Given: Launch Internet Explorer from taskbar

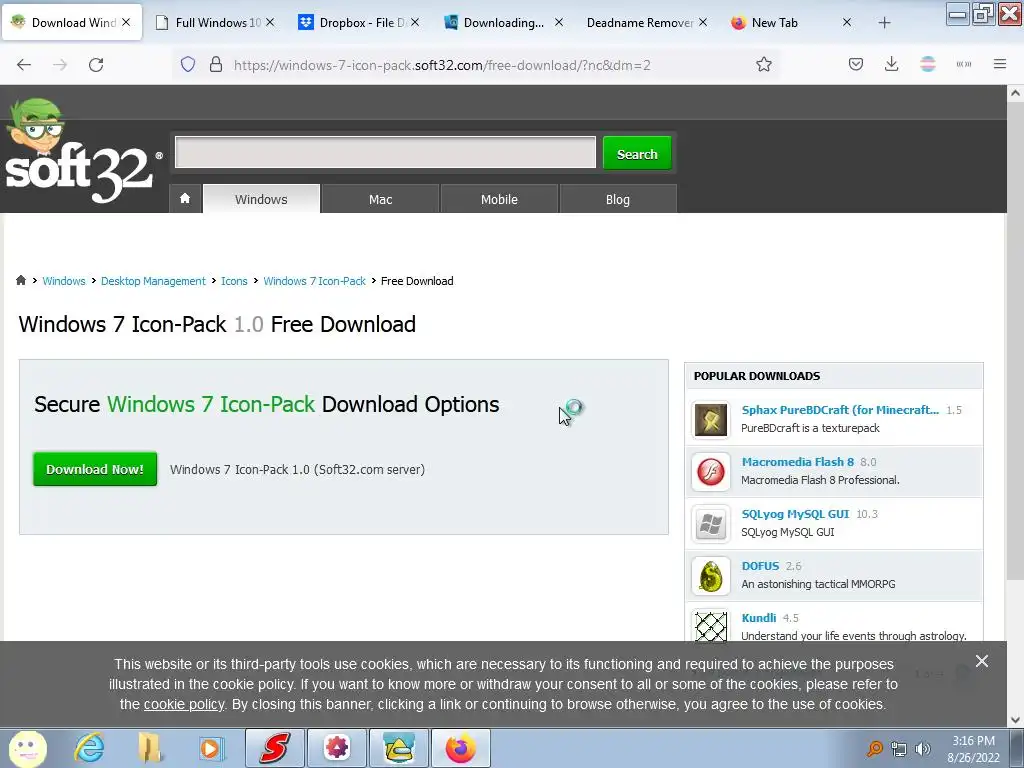Looking at the screenshot, I should pos(89,748).
